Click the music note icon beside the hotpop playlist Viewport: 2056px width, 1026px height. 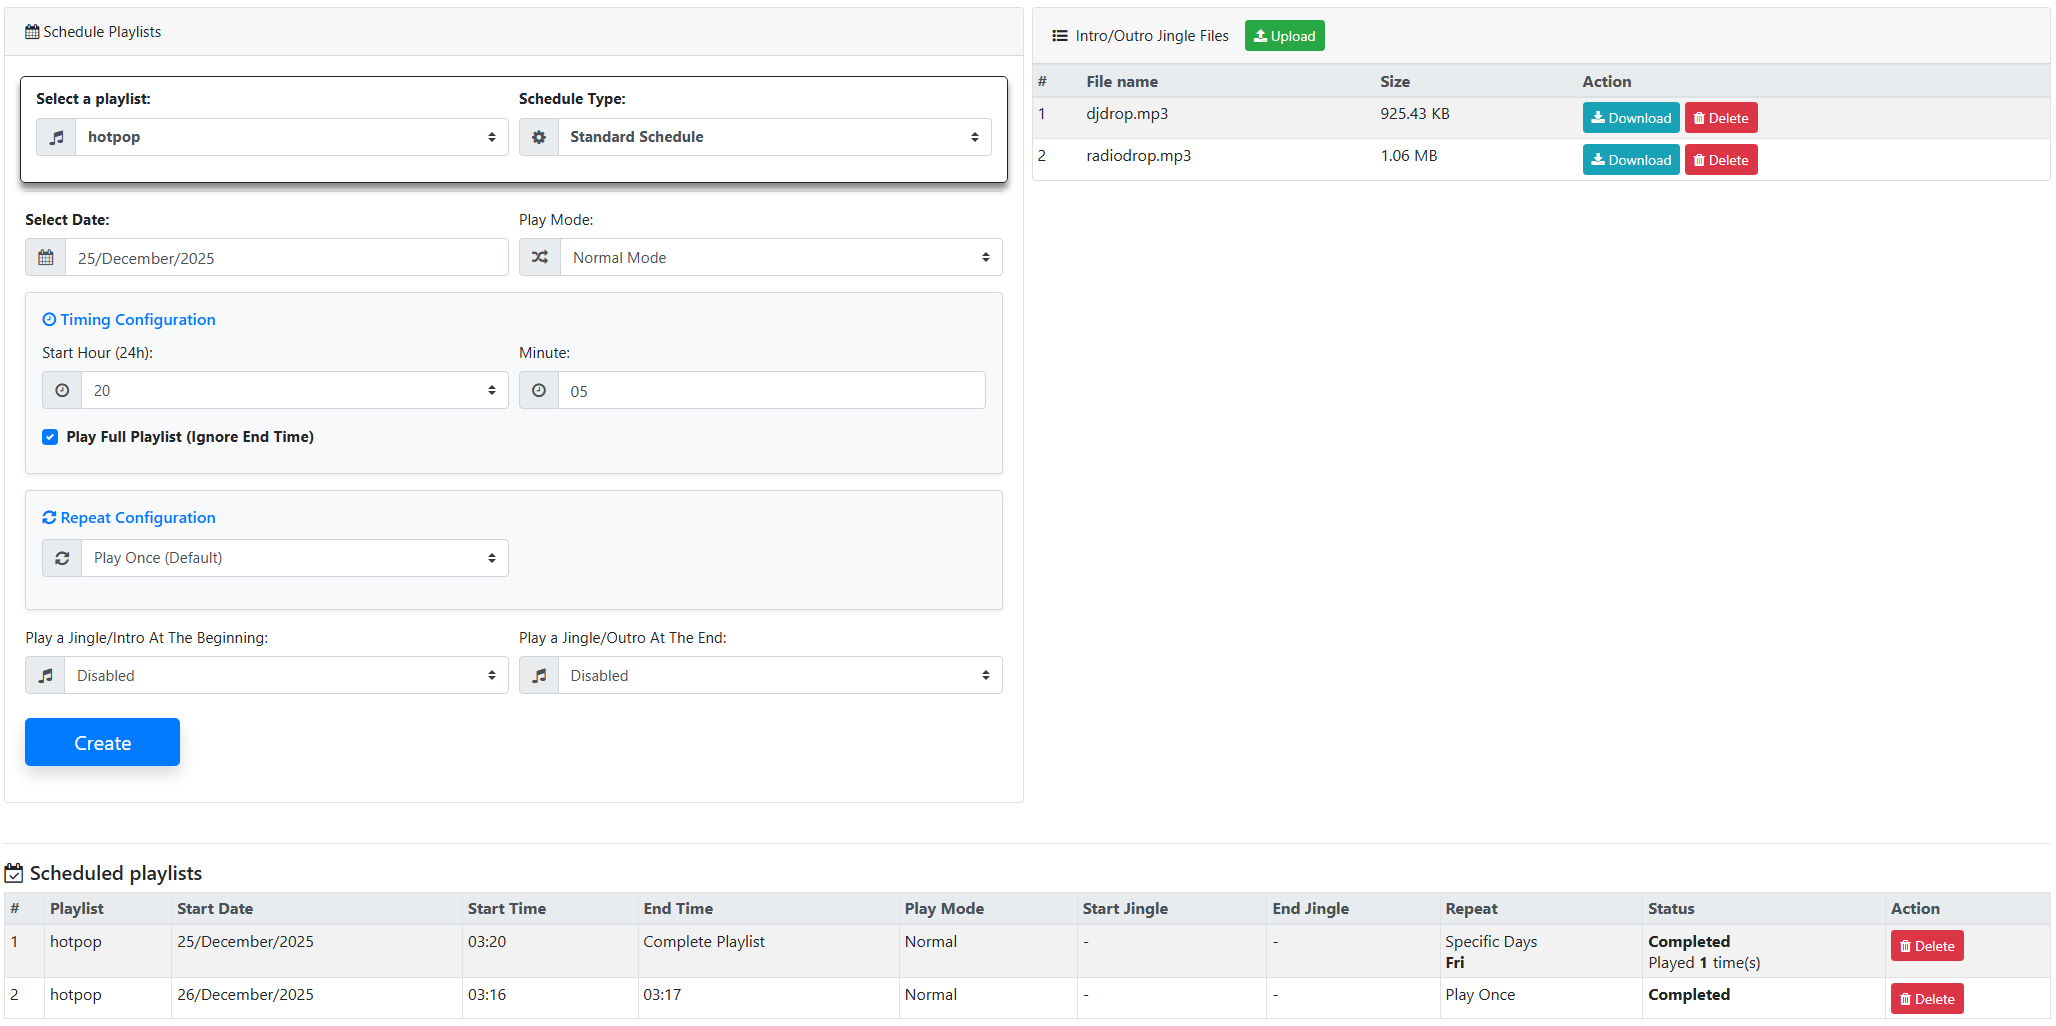pos(57,137)
